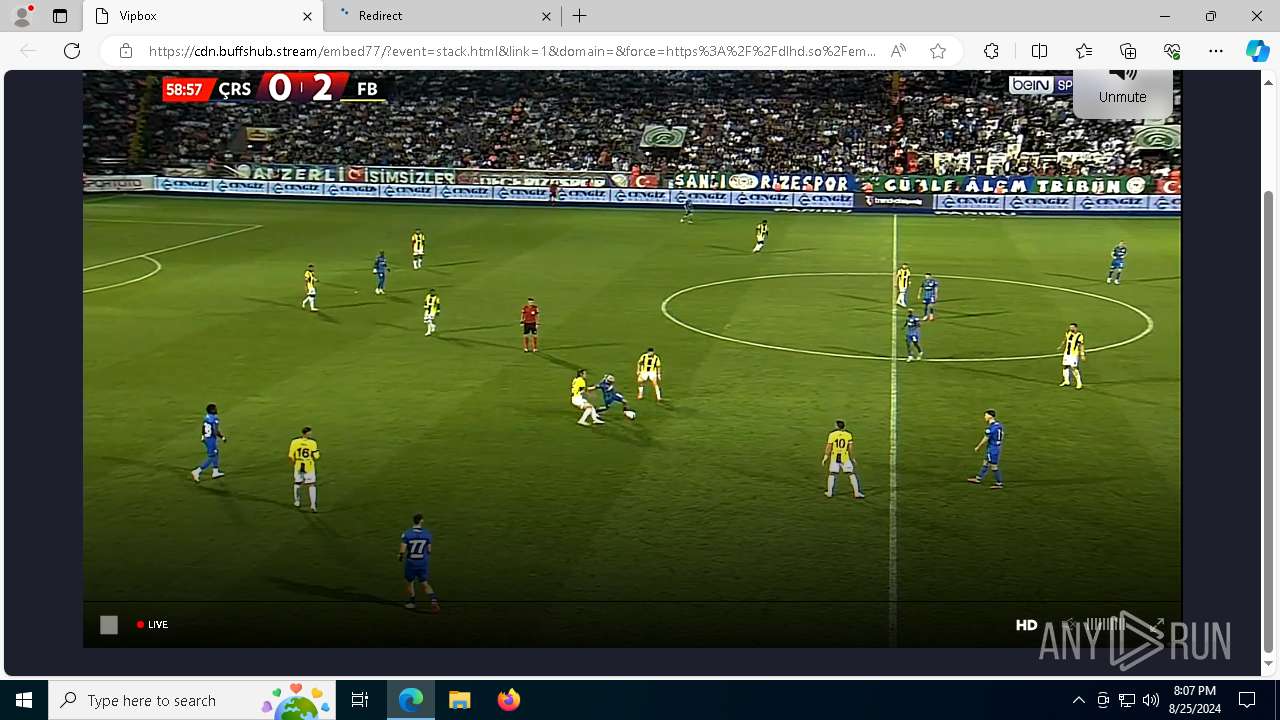1280x720 pixels.
Task: Click the Meet Now tray icon
Action: [1103, 700]
